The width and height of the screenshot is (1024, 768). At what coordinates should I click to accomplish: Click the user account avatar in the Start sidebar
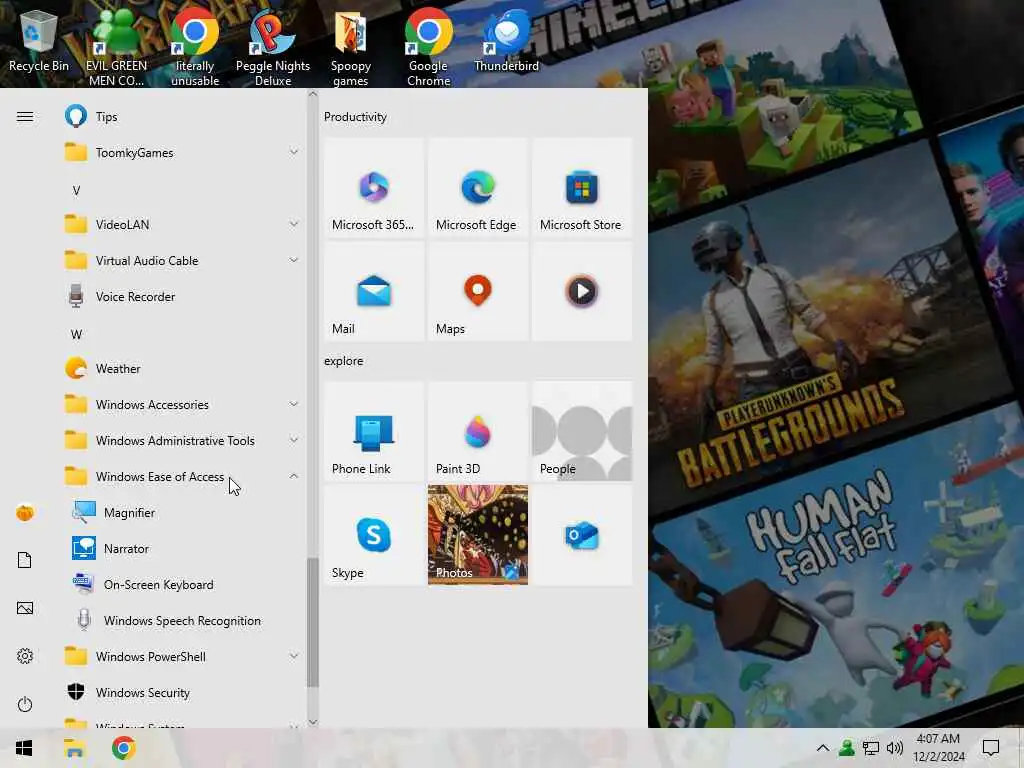click(x=25, y=513)
